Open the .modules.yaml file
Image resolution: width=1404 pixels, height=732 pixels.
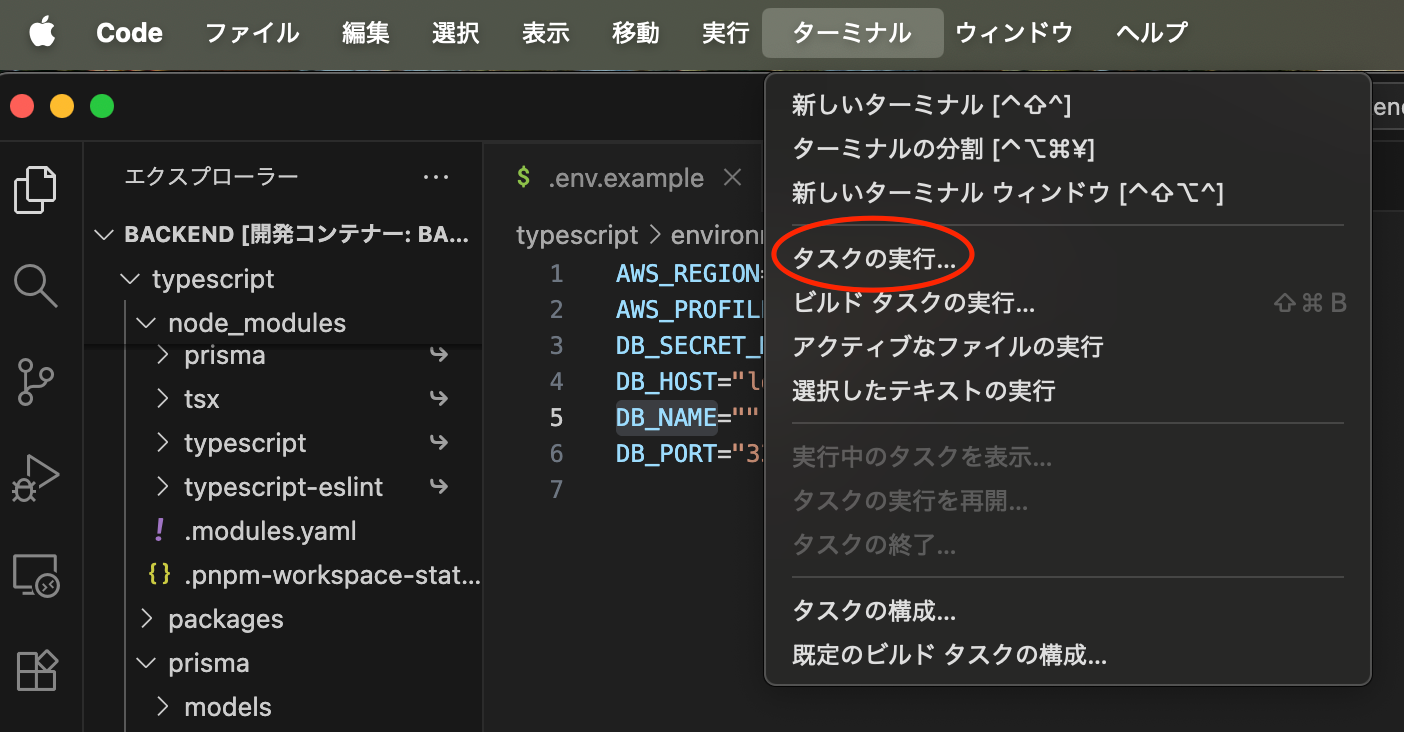coord(270,531)
